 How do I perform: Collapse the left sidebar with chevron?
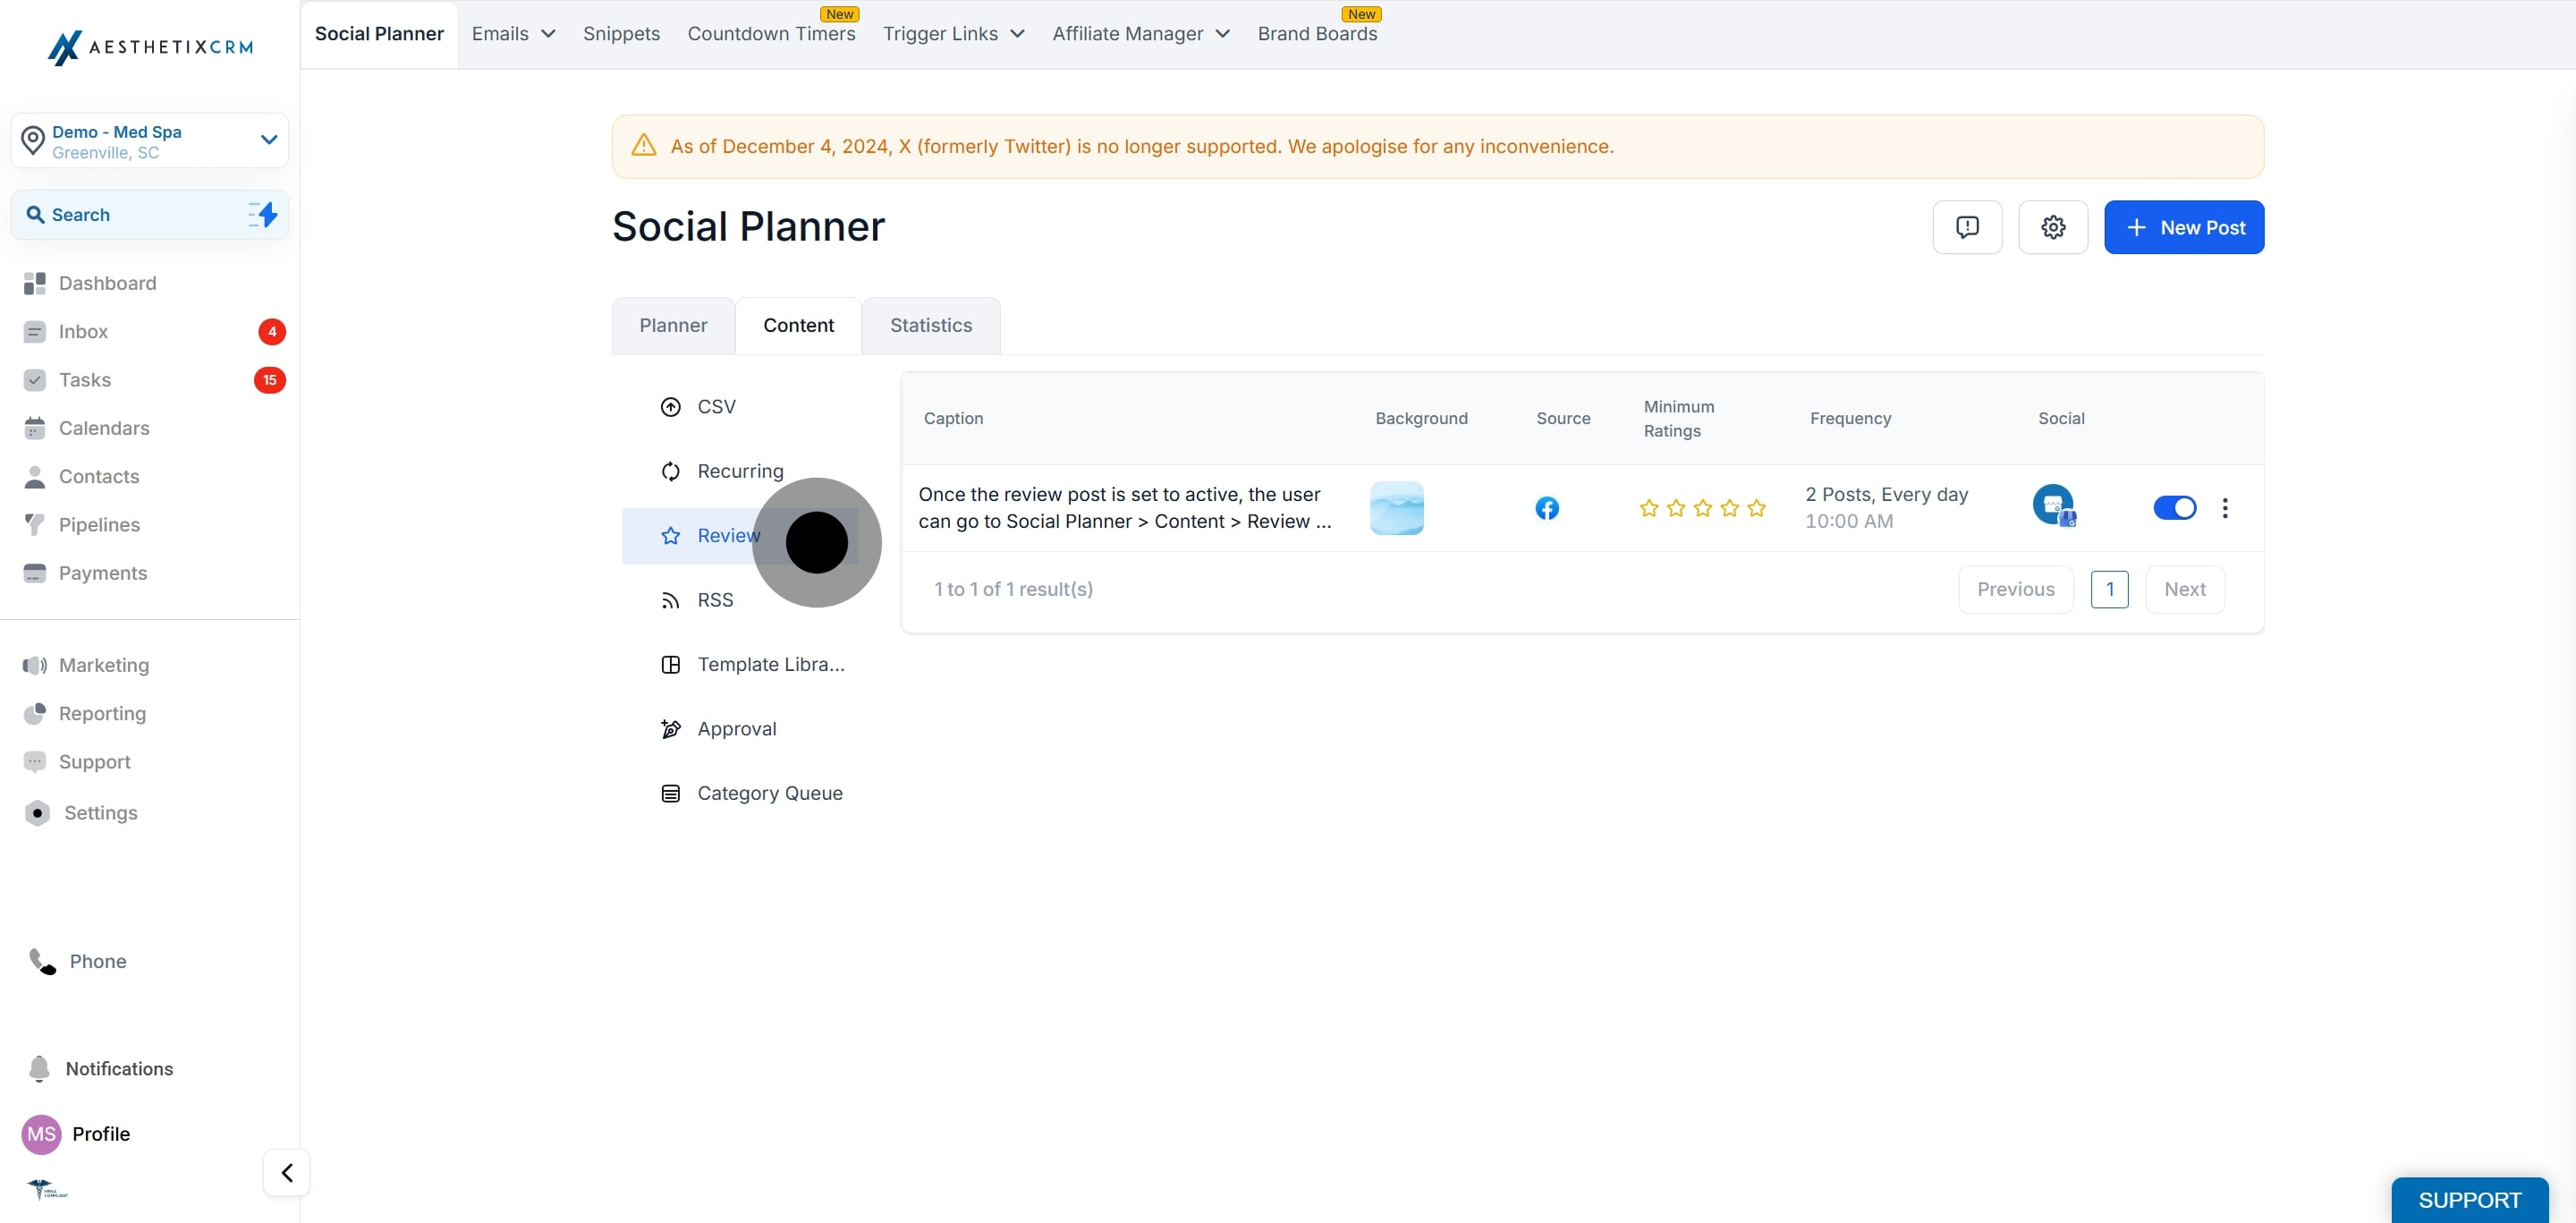pos(286,1172)
